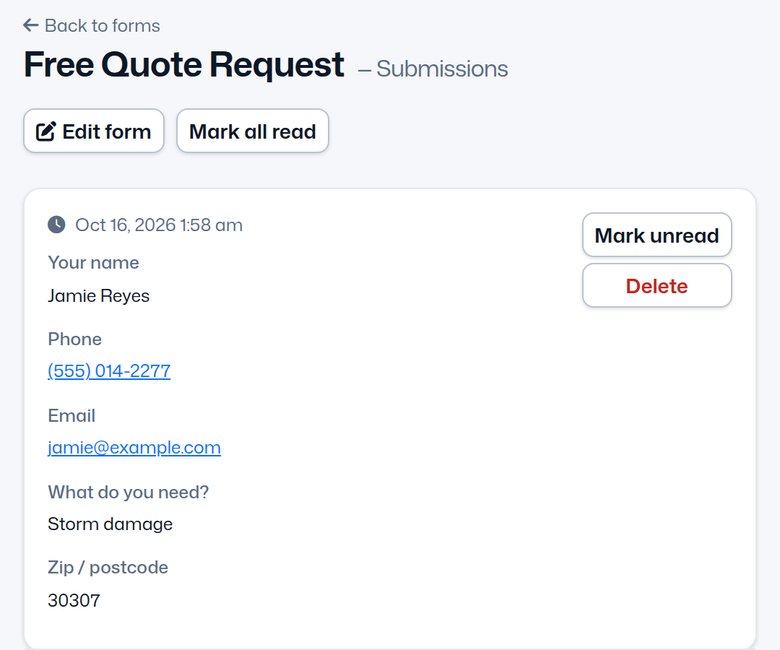Select the timestamp Oct 16, 2026 1:58 am
Image resolution: width=780 pixels, height=650 pixels.
pyautogui.click(x=159, y=225)
